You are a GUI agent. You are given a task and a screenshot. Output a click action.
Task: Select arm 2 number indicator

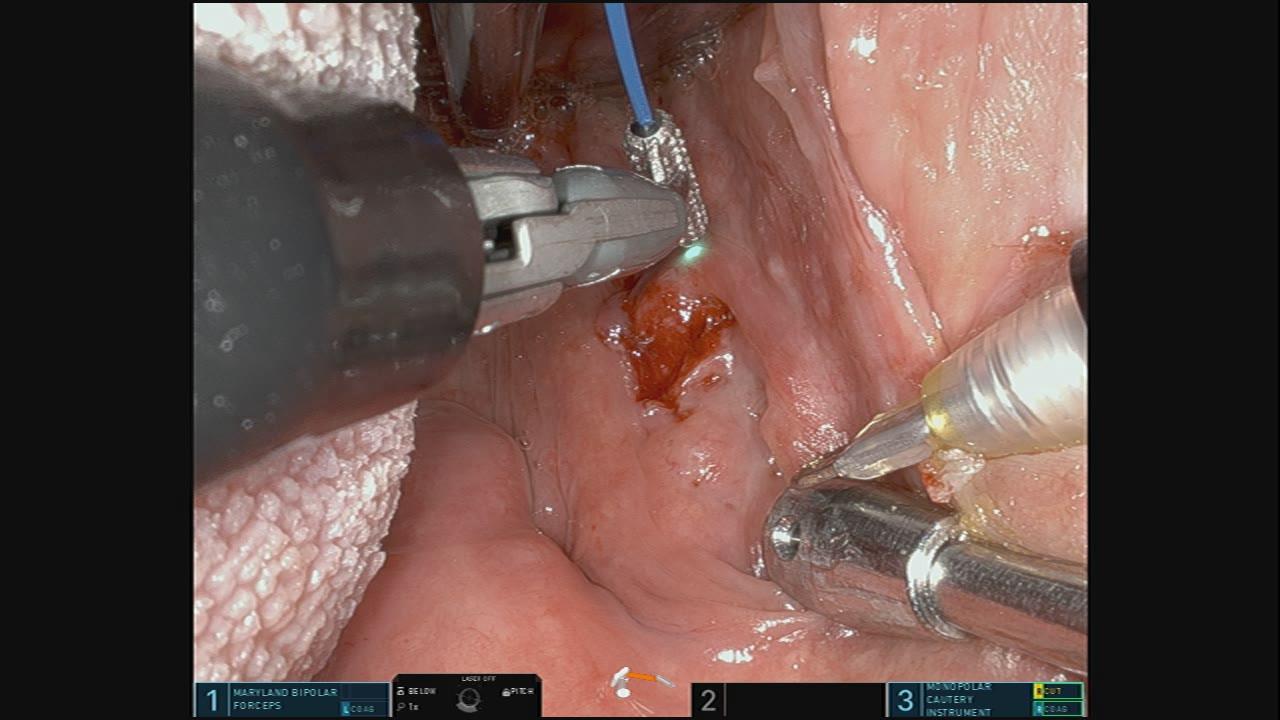pyautogui.click(x=708, y=701)
